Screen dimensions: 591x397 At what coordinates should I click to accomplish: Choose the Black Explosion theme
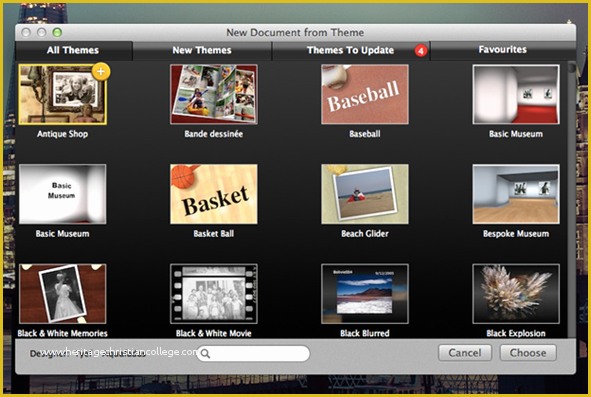516,294
